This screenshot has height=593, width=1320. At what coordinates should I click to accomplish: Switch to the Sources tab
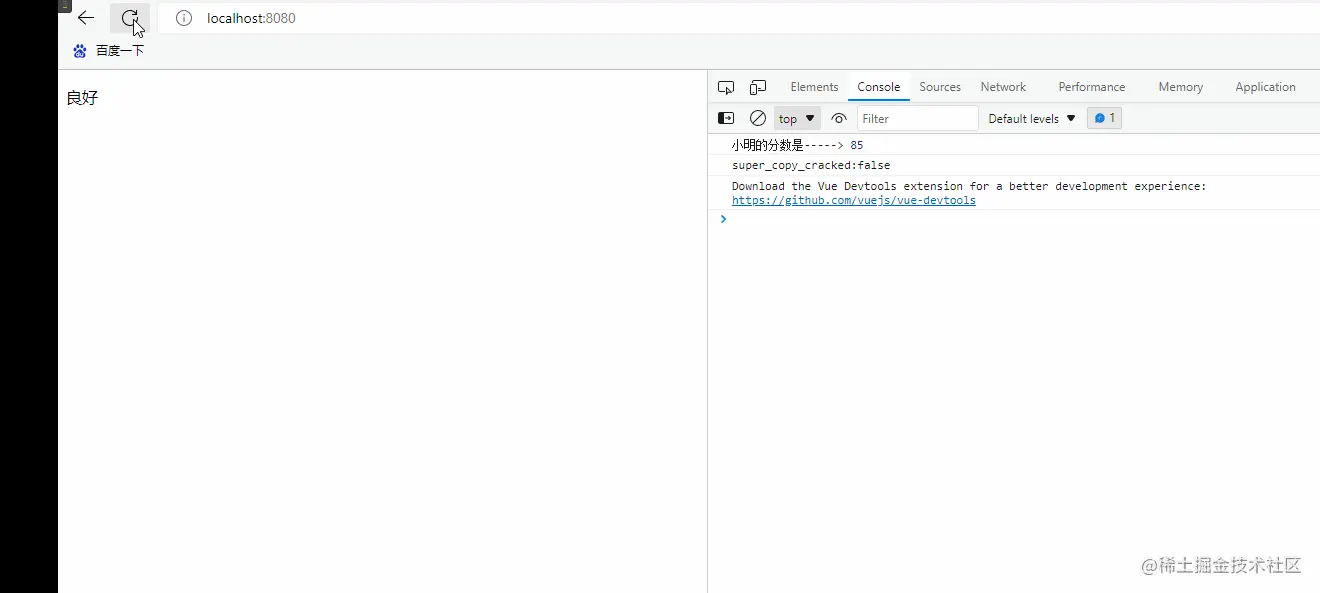940,87
